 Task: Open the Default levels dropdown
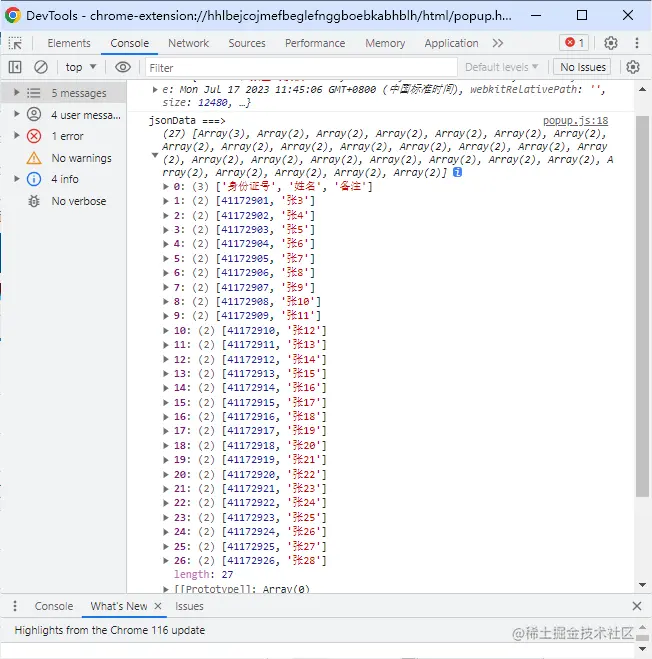click(x=501, y=67)
